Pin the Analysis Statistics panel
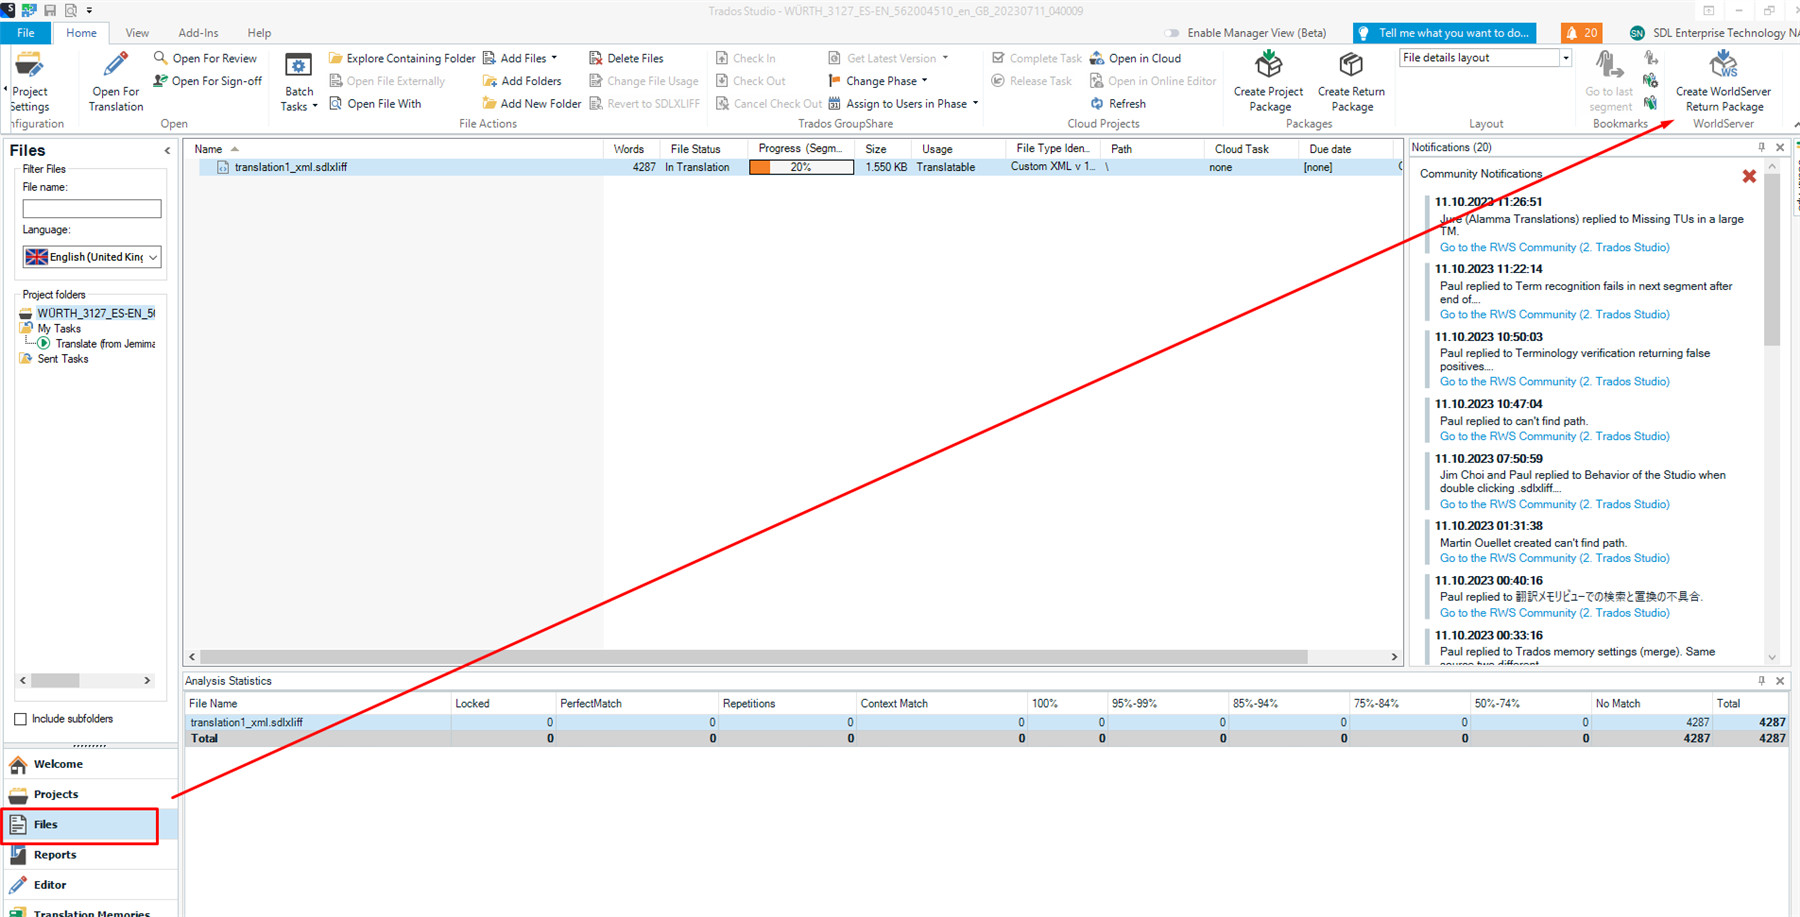Screen dimensions: 1800x917 pos(1762,681)
